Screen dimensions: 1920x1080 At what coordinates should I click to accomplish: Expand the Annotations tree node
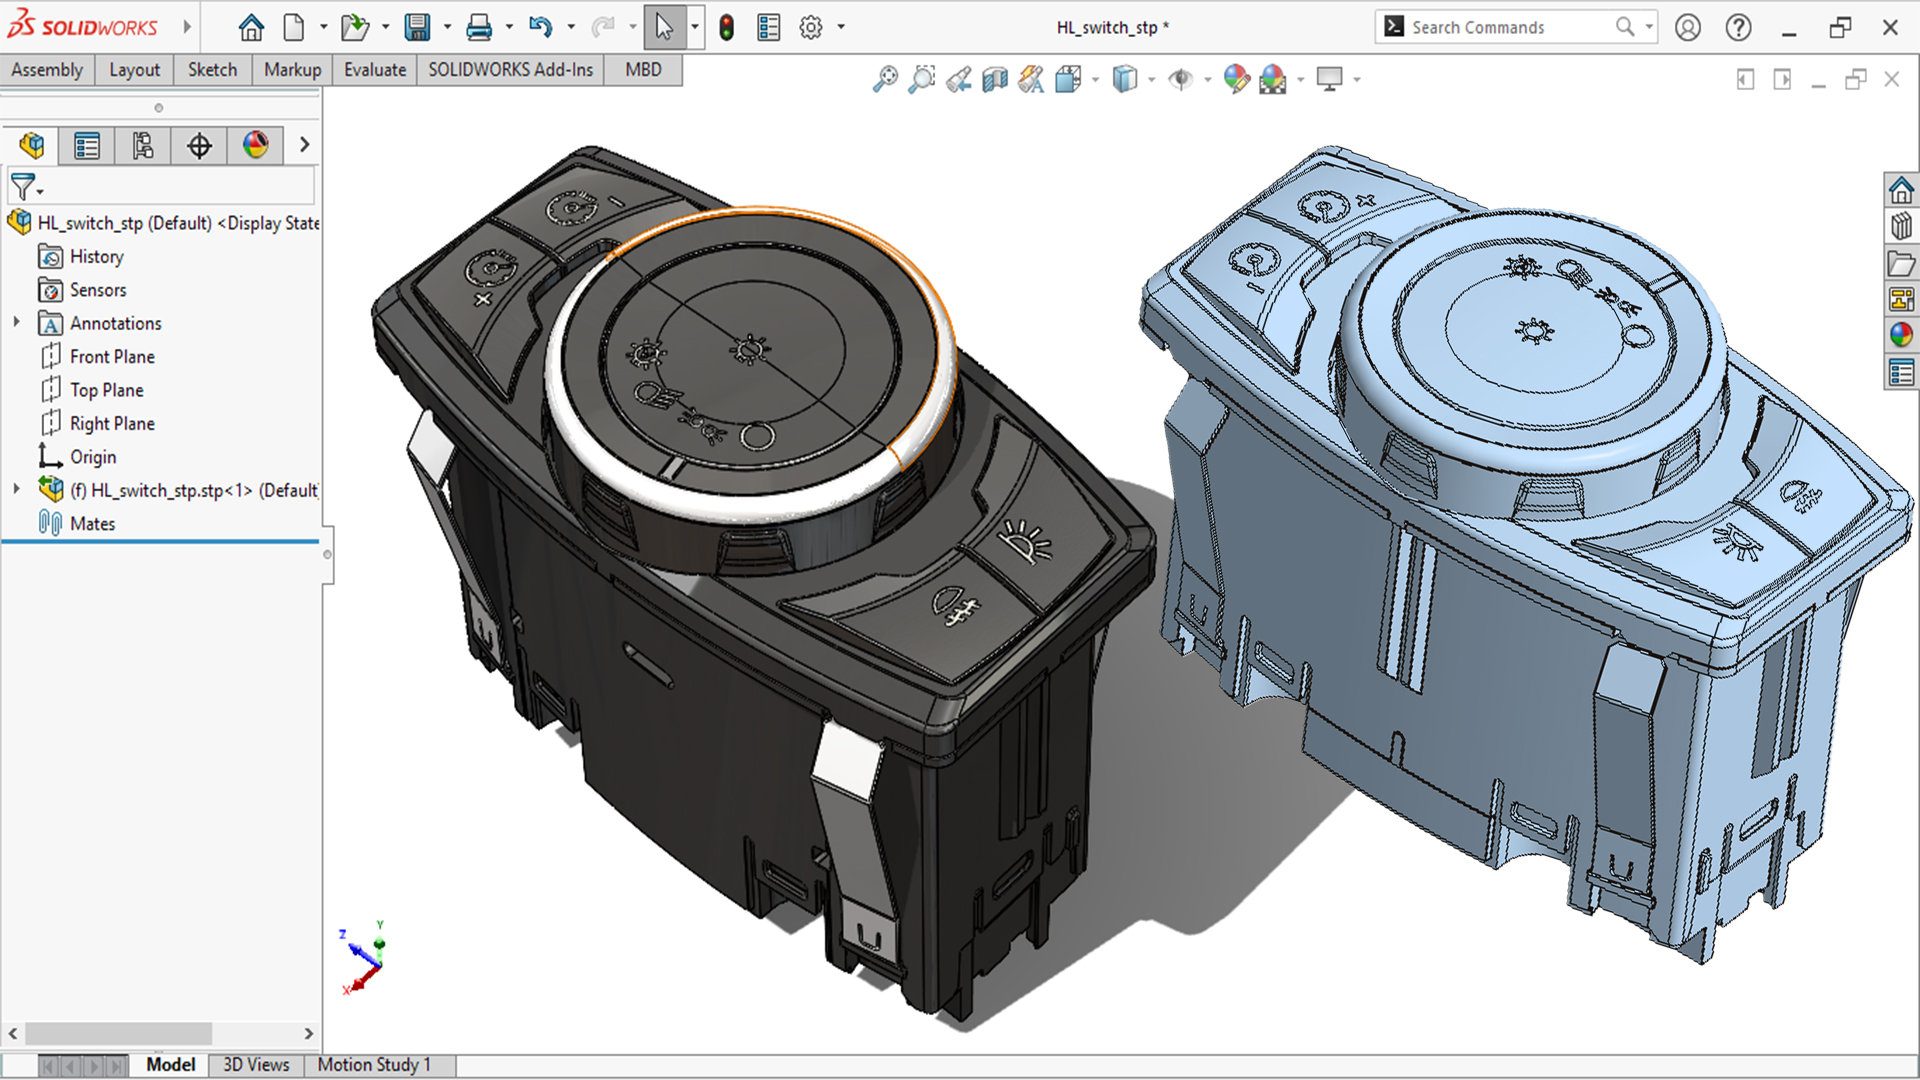tap(16, 322)
